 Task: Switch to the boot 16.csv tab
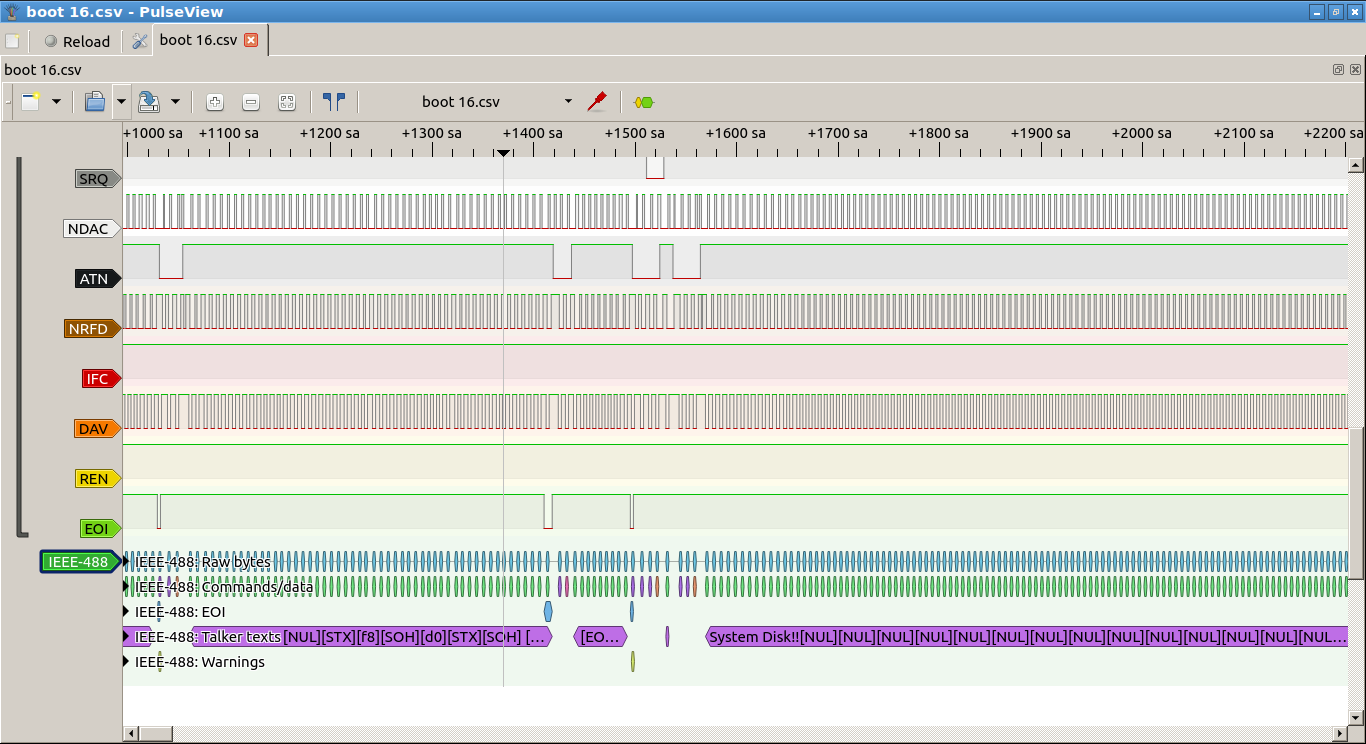[x=198, y=41]
